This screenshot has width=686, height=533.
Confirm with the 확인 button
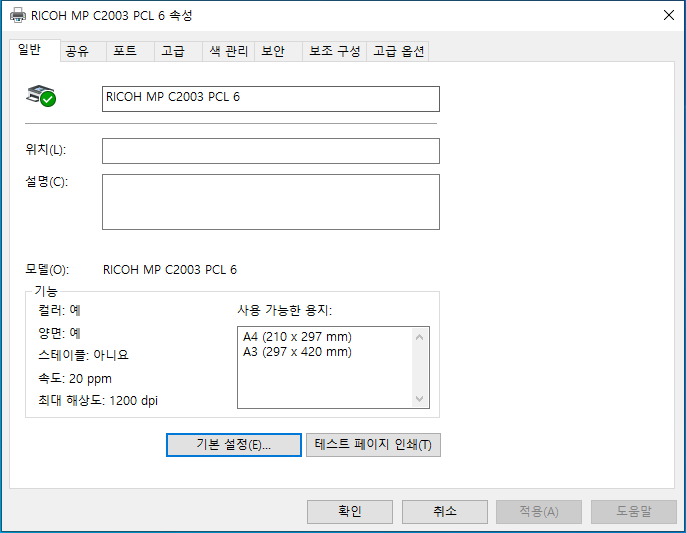[x=350, y=512]
